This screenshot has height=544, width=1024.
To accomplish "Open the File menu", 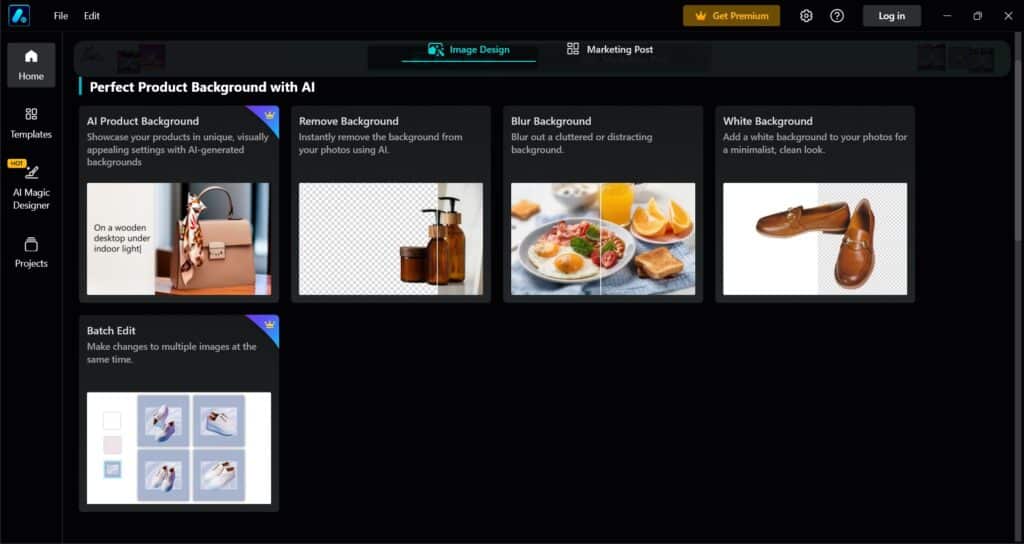I will 61,16.
